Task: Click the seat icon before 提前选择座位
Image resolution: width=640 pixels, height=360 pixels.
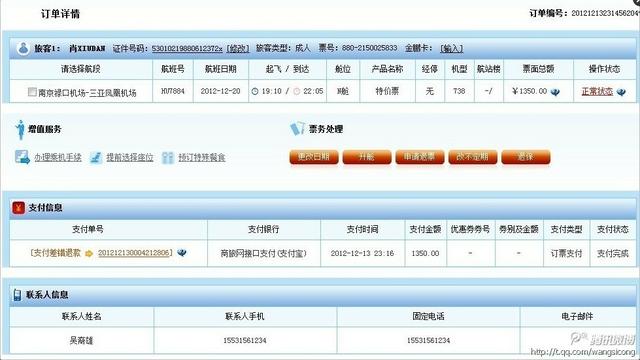Action: [x=96, y=158]
